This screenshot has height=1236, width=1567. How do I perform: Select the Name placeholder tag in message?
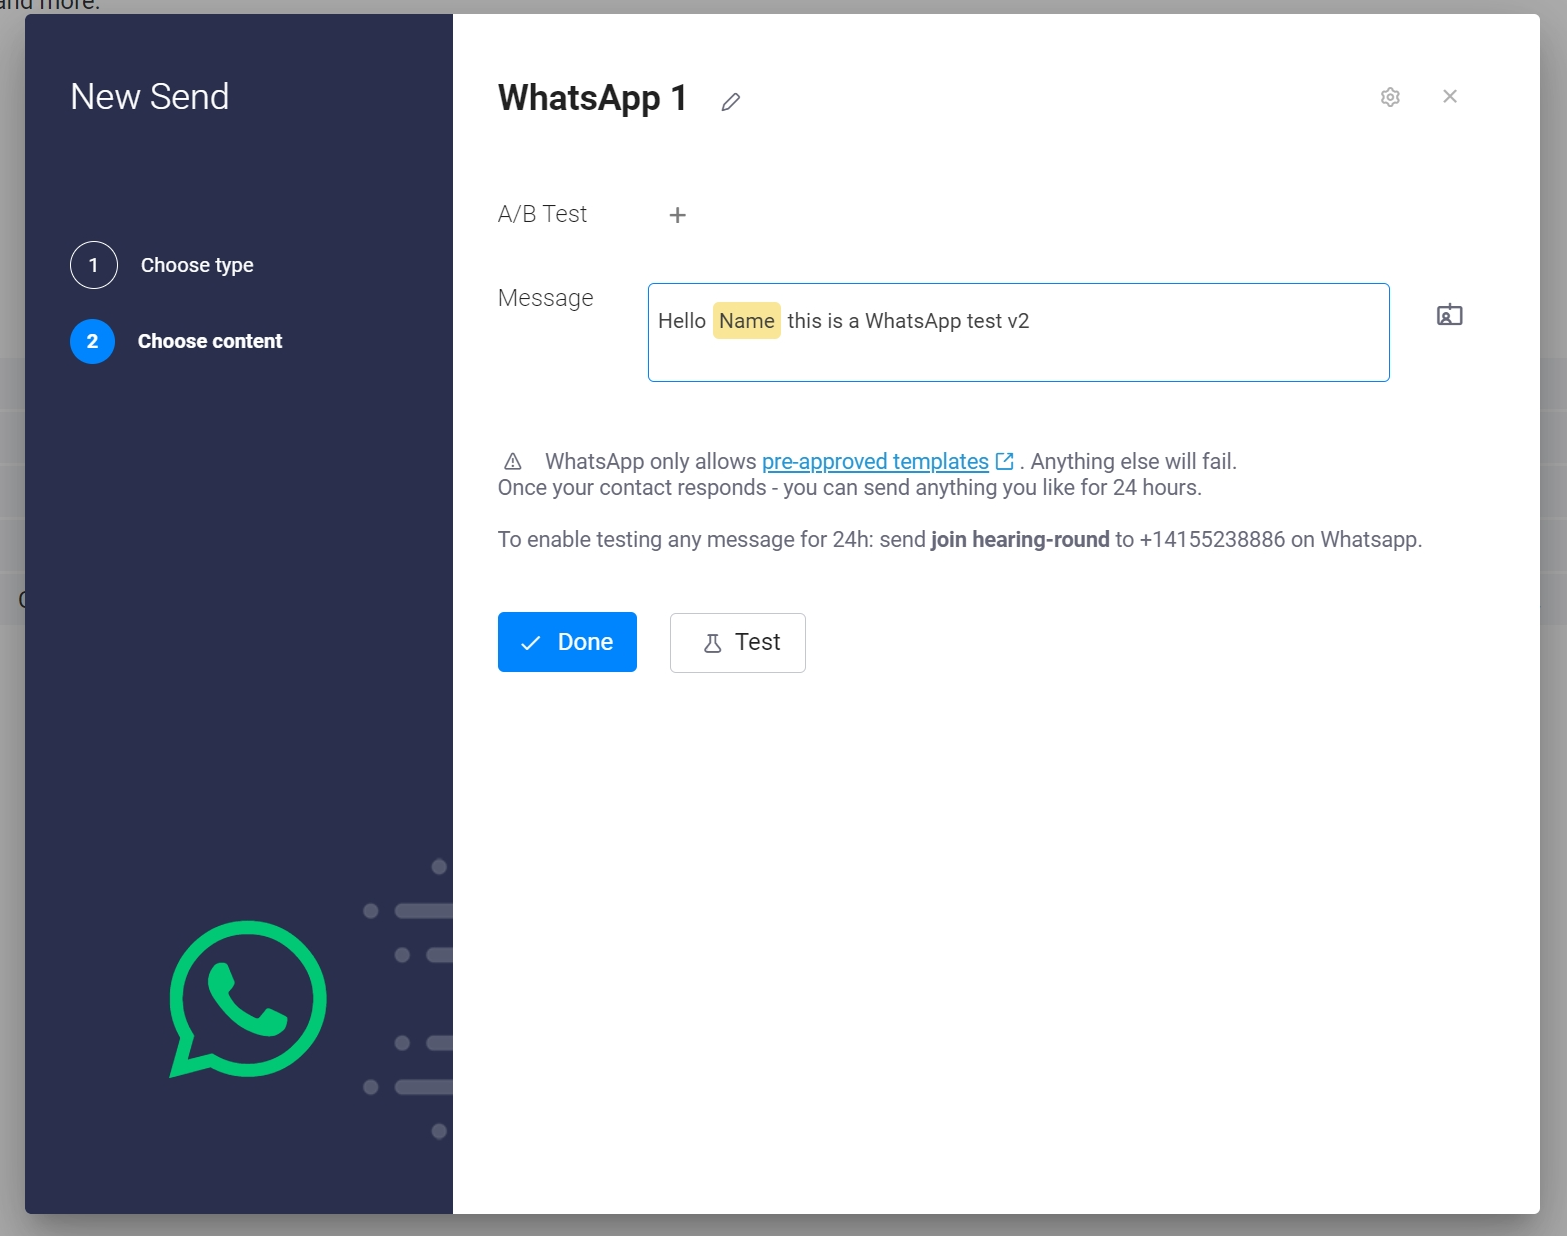[747, 321]
